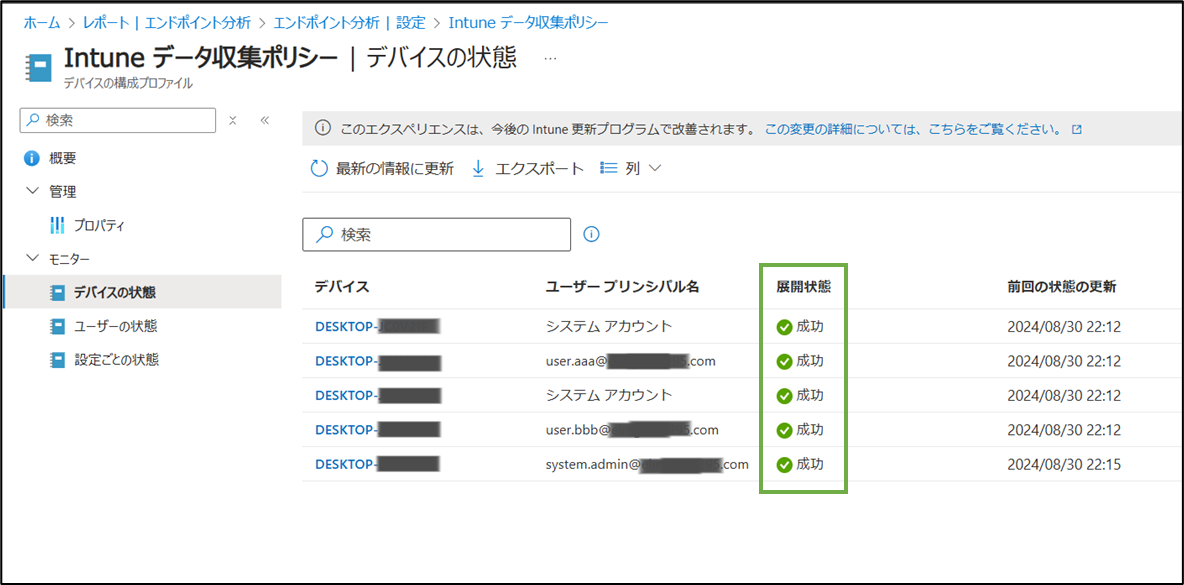1184x585 pixels.
Task: Select デバイスの状態 in the sidebar
Action: pos(140,292)
